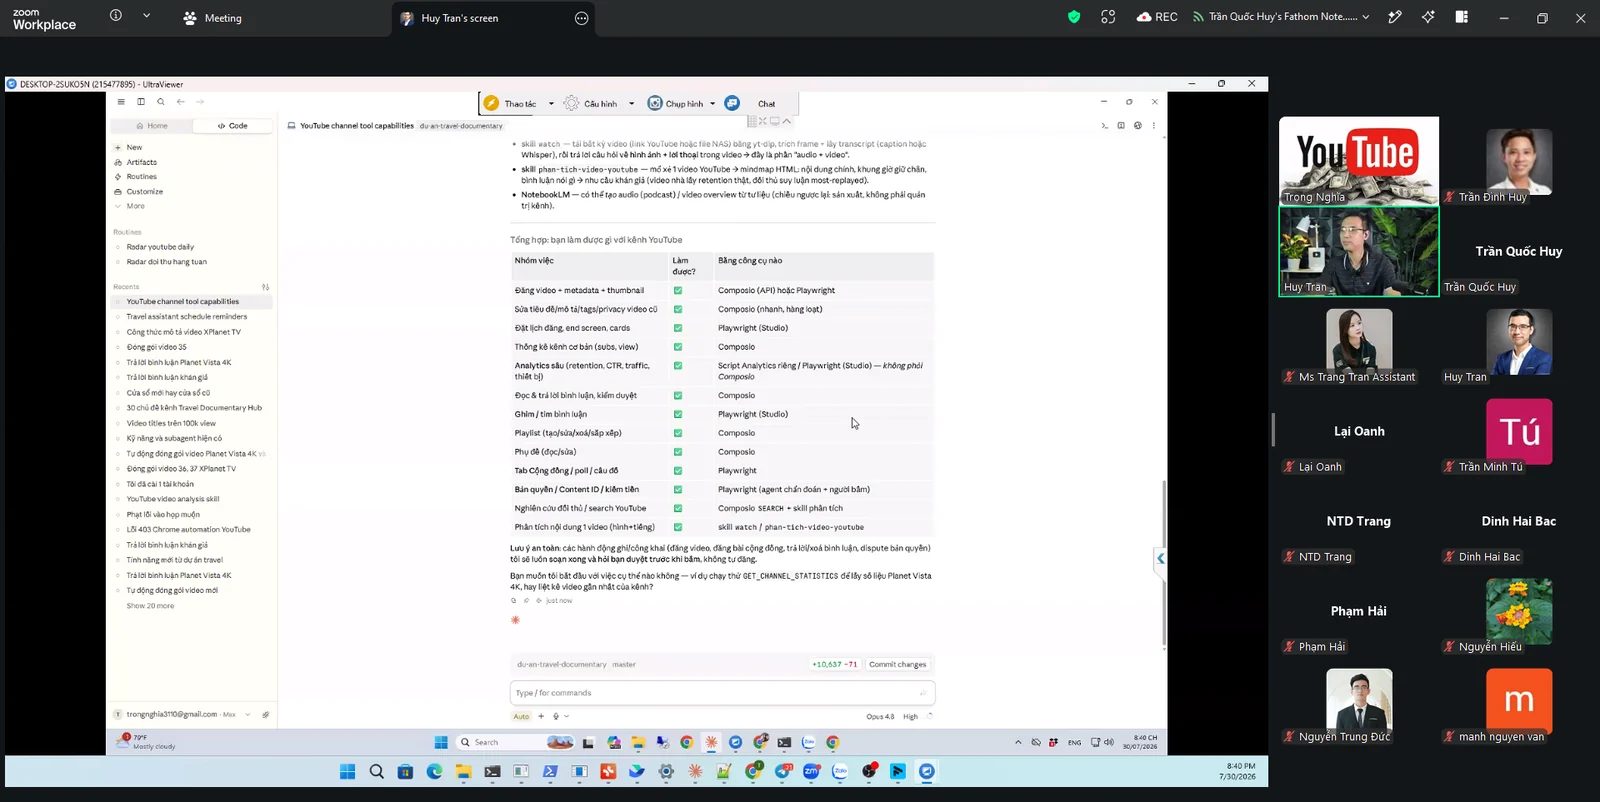Select the Meeting tab in Zoom

tap(212, 18)
